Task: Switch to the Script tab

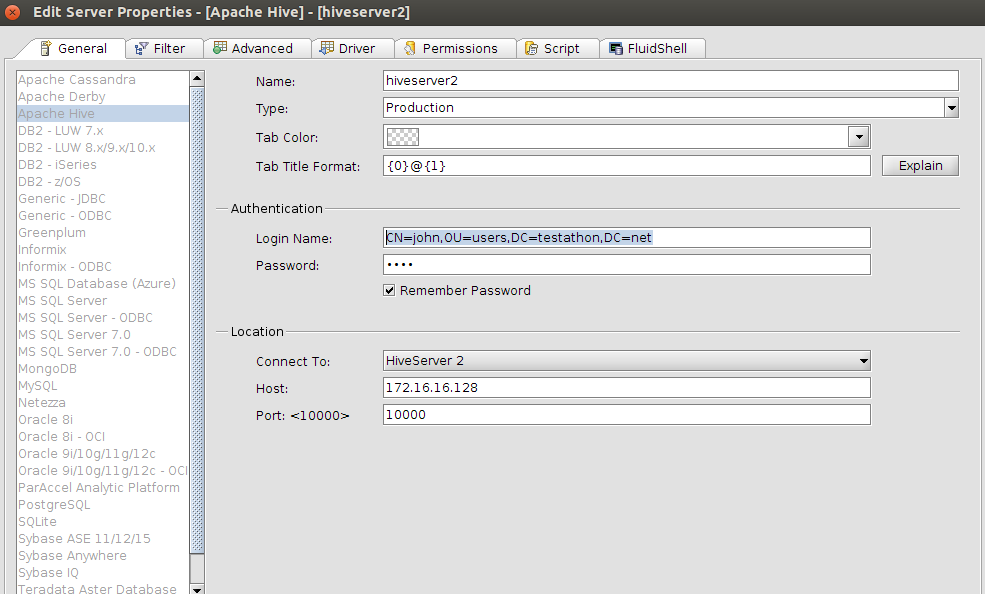Action: pos(557,48)
